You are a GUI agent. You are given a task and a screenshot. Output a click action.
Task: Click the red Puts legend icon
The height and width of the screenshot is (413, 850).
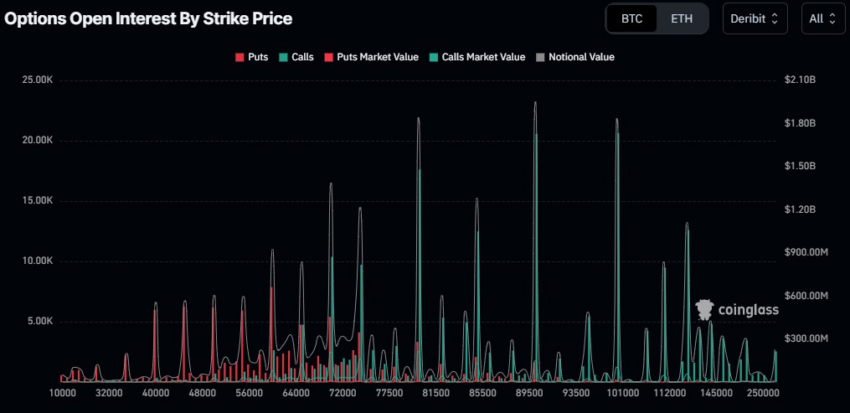pyautogui.click(x=239, y=57)
